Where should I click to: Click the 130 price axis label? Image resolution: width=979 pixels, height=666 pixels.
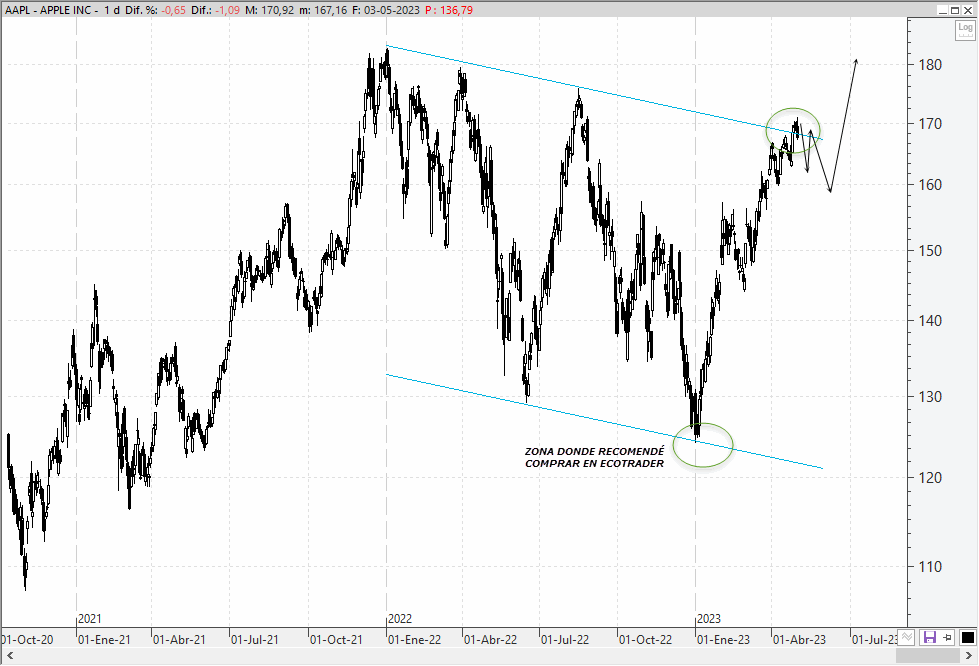(930, 396)
